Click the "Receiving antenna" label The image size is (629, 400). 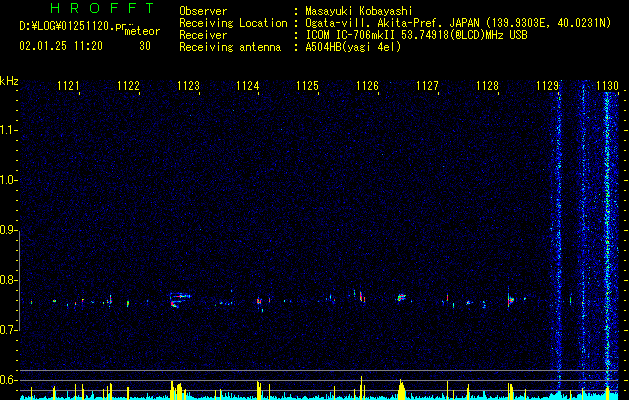pyautogui.click(x=230, y=47)
